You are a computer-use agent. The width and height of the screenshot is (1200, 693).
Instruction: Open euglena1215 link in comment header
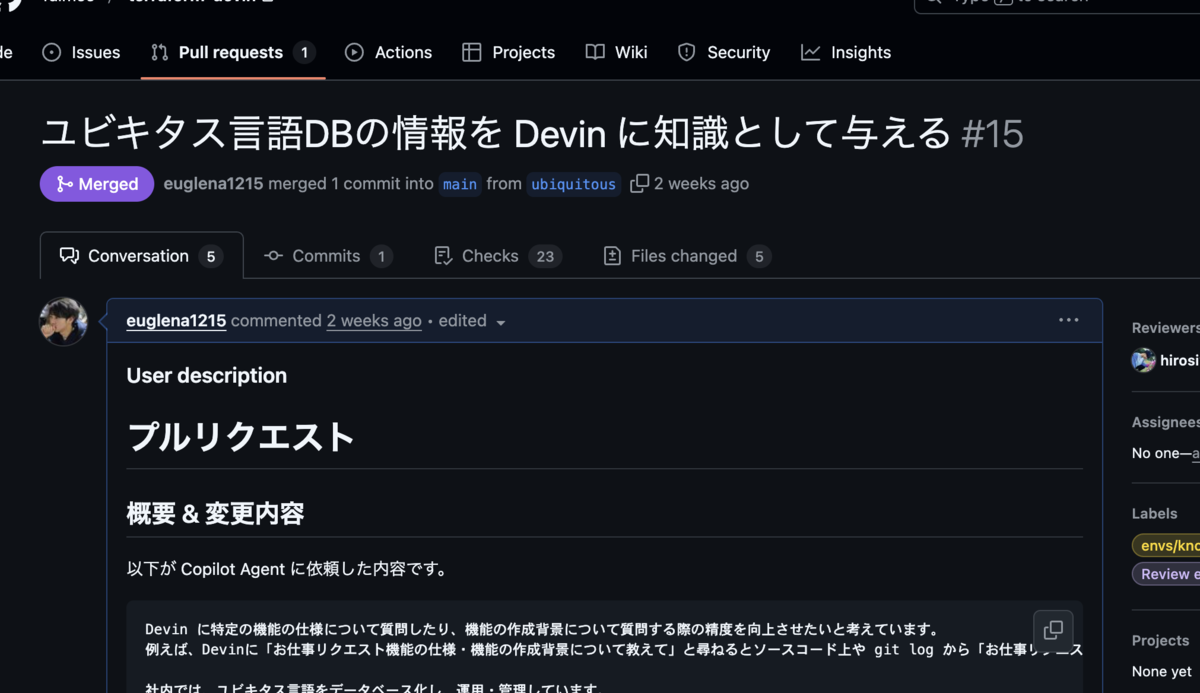coord(176,321)
